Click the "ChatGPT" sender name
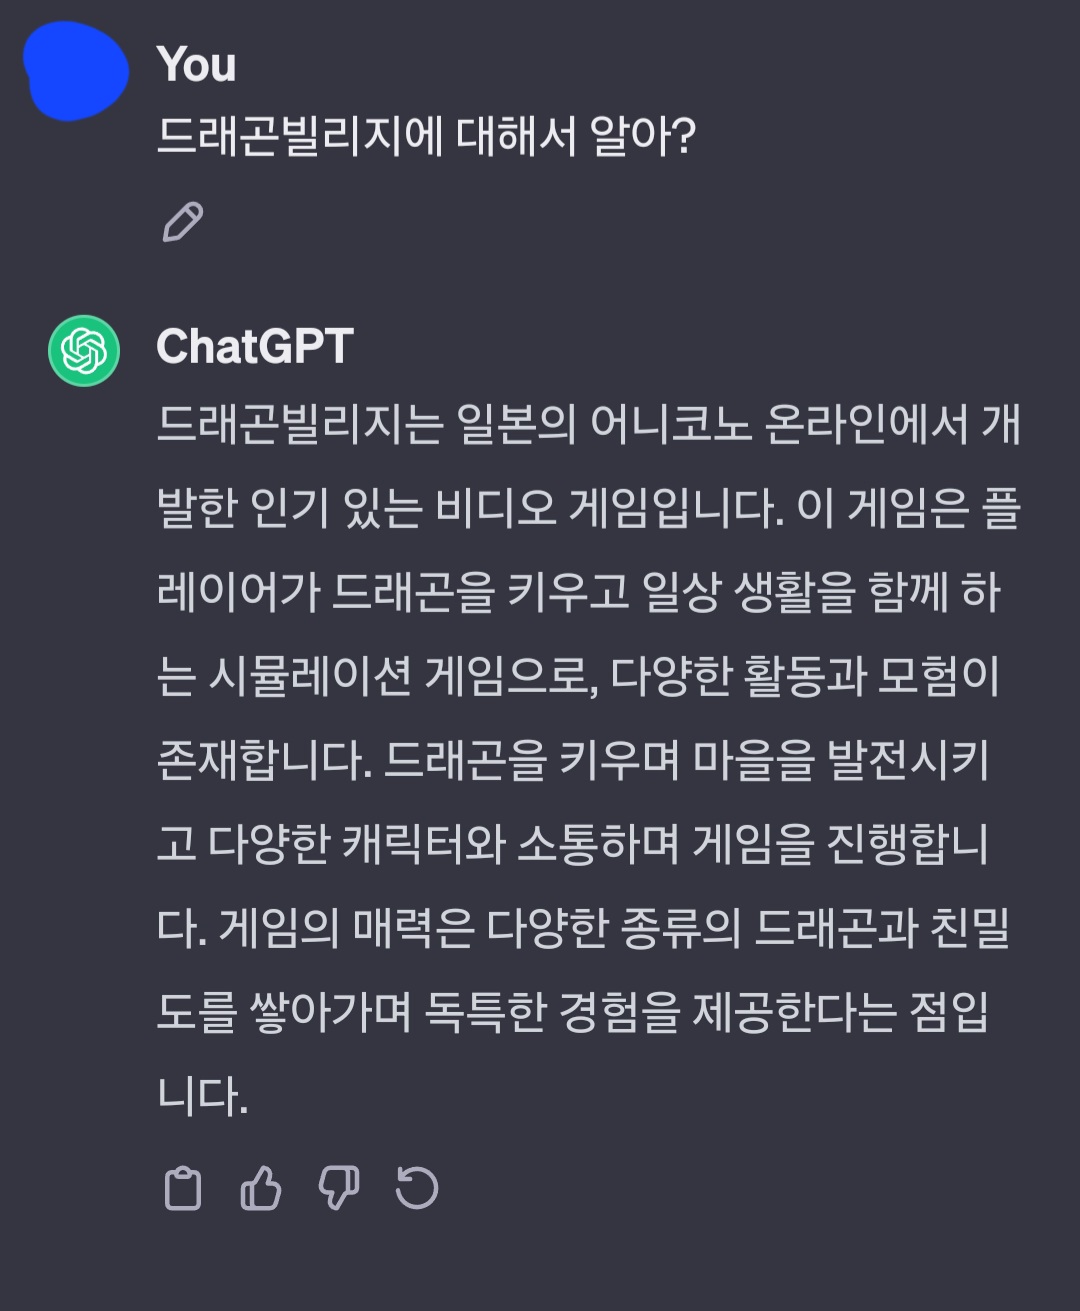Screen dimensions: 1080x1311 (255, 347)
